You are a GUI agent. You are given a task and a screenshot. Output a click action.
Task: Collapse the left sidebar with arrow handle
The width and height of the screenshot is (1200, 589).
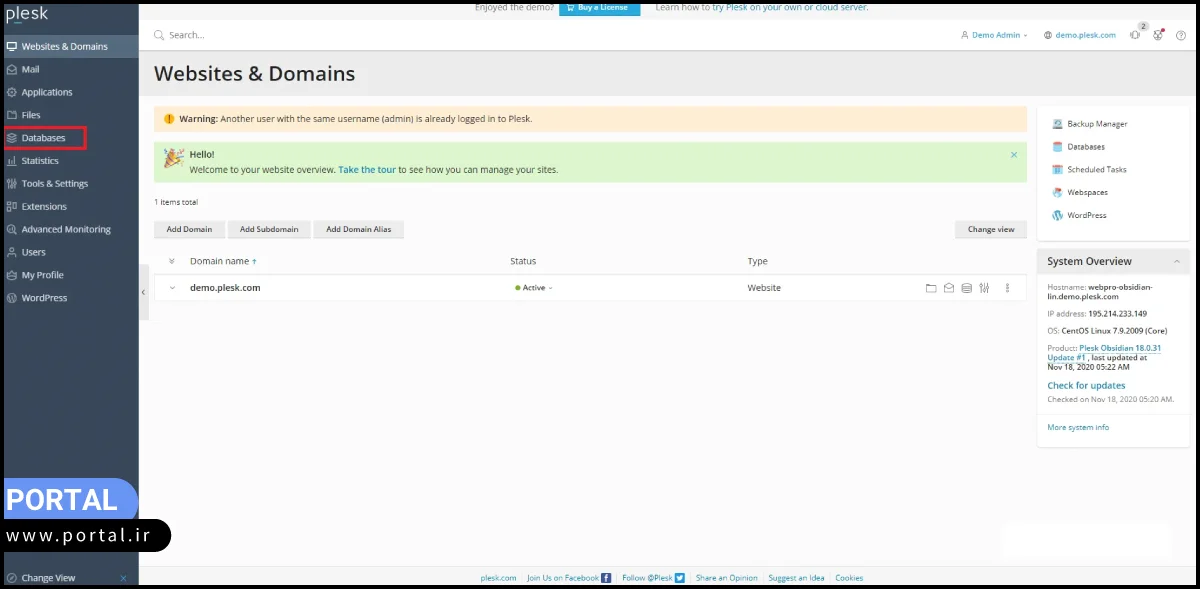point(143,292)
